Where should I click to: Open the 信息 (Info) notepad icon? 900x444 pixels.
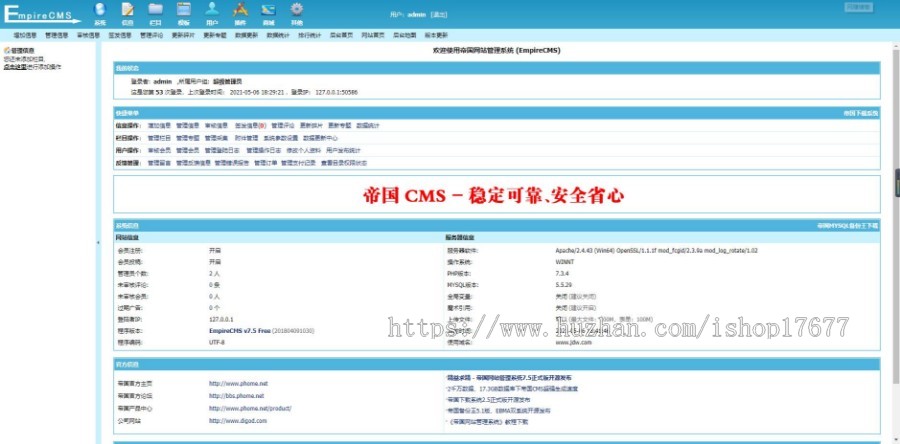click(x=127, y=10)
